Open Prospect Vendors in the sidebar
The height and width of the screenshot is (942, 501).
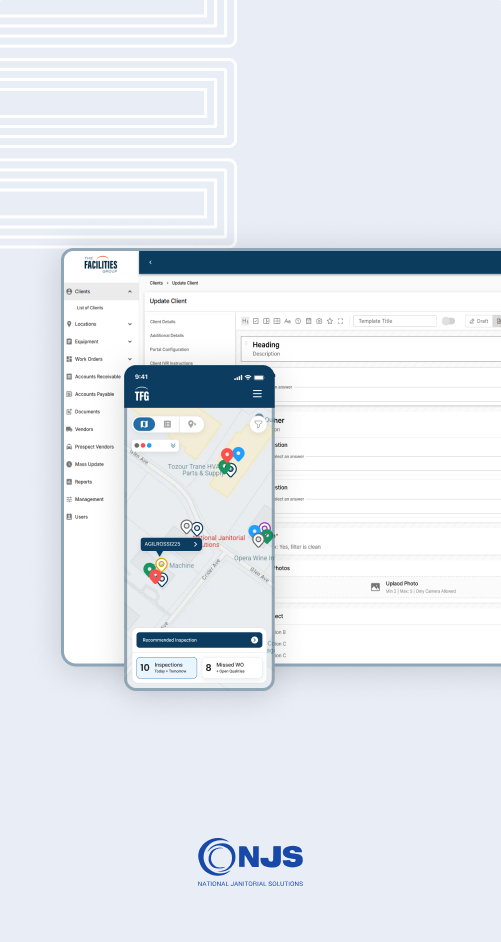(94, 447)
